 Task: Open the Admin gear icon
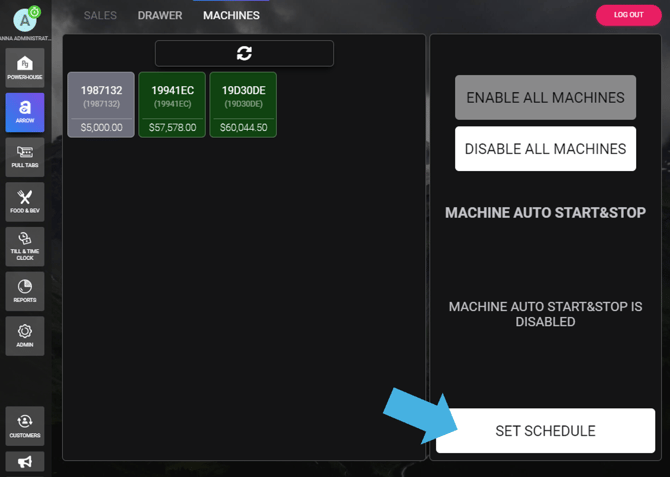pyautogui.click(x=25, y=335)
